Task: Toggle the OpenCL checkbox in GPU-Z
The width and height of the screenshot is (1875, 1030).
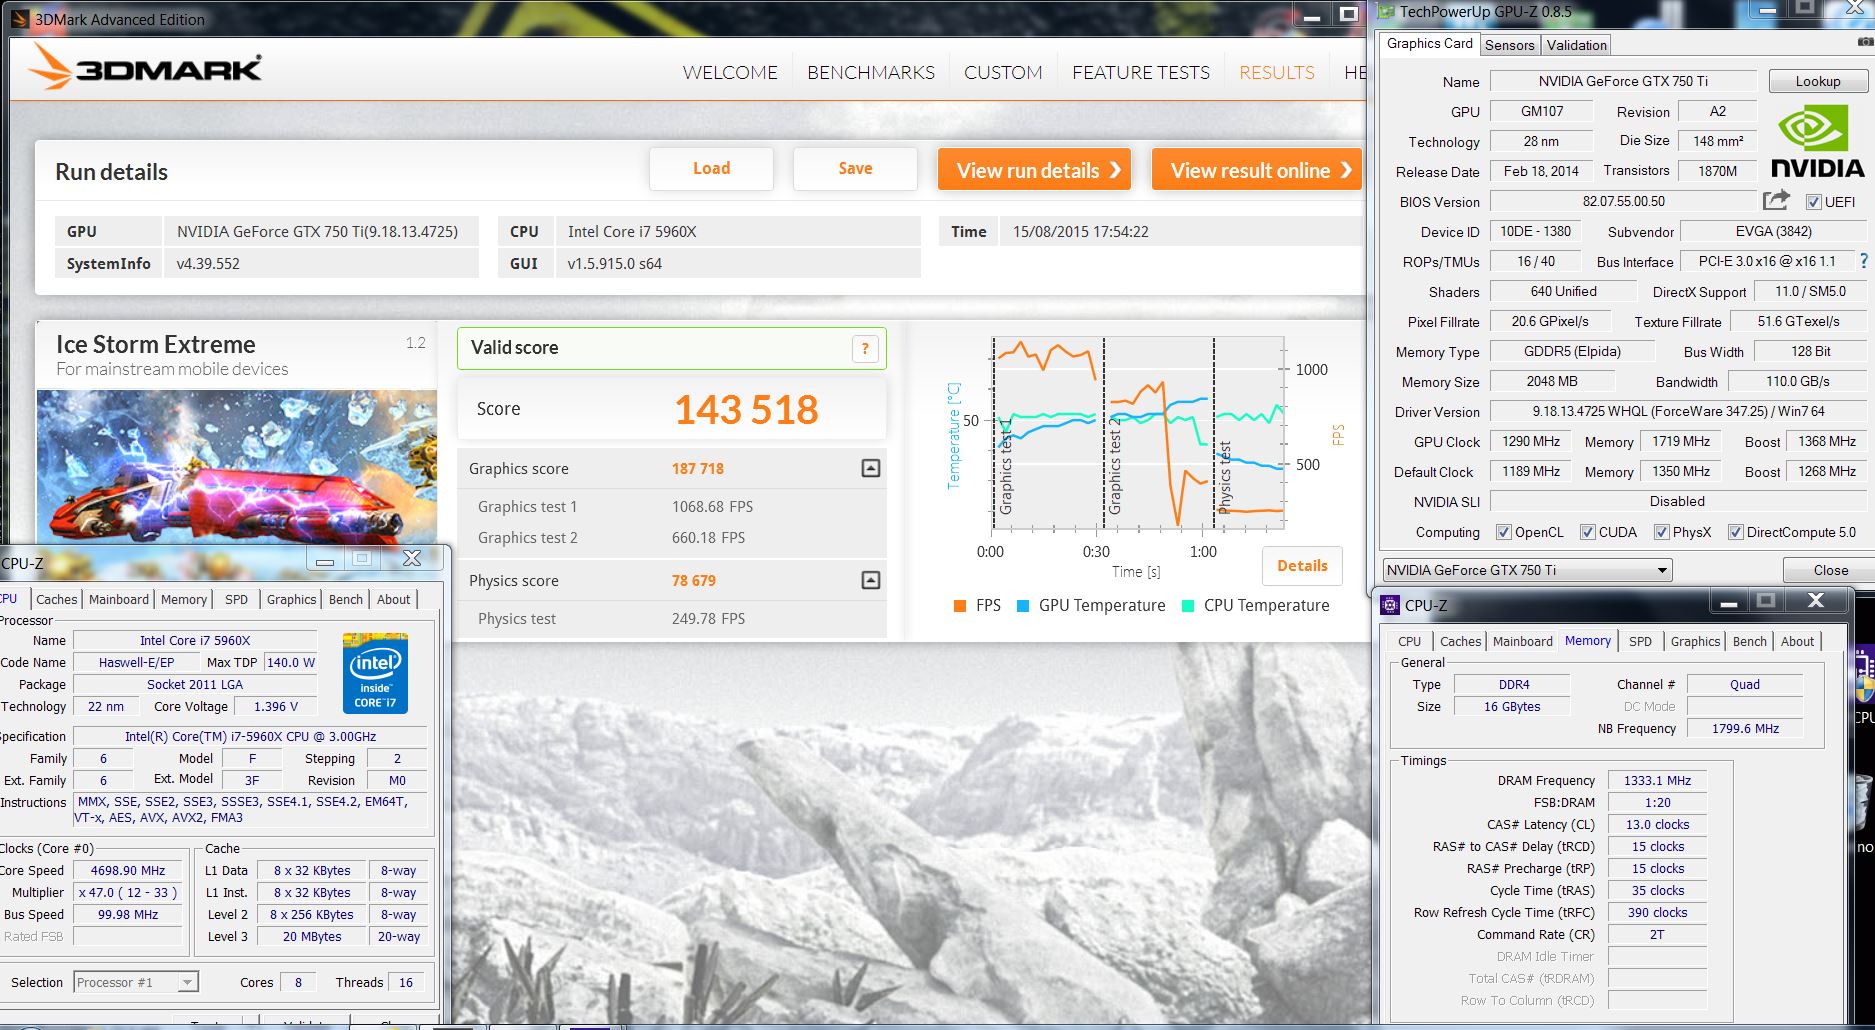Action: pyautogui.click(x=1503, y=532)
